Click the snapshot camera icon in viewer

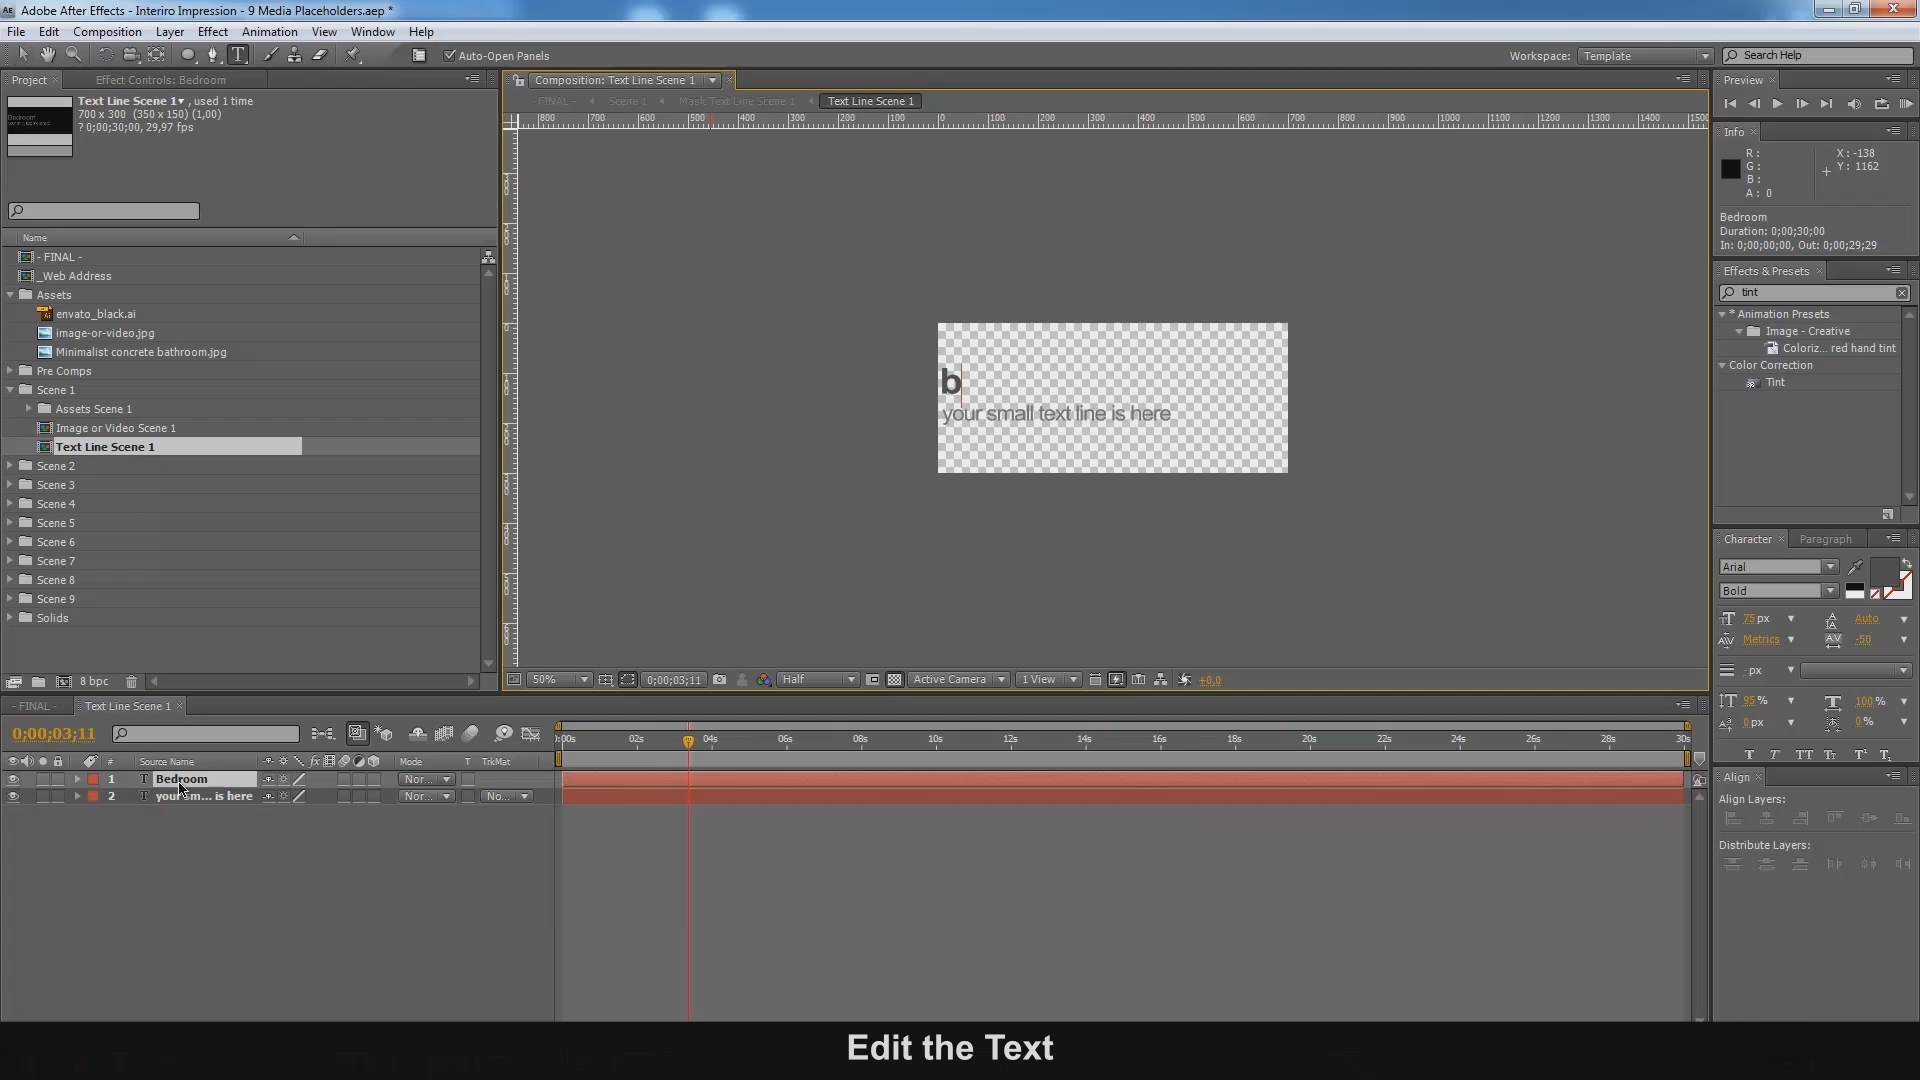719,680
